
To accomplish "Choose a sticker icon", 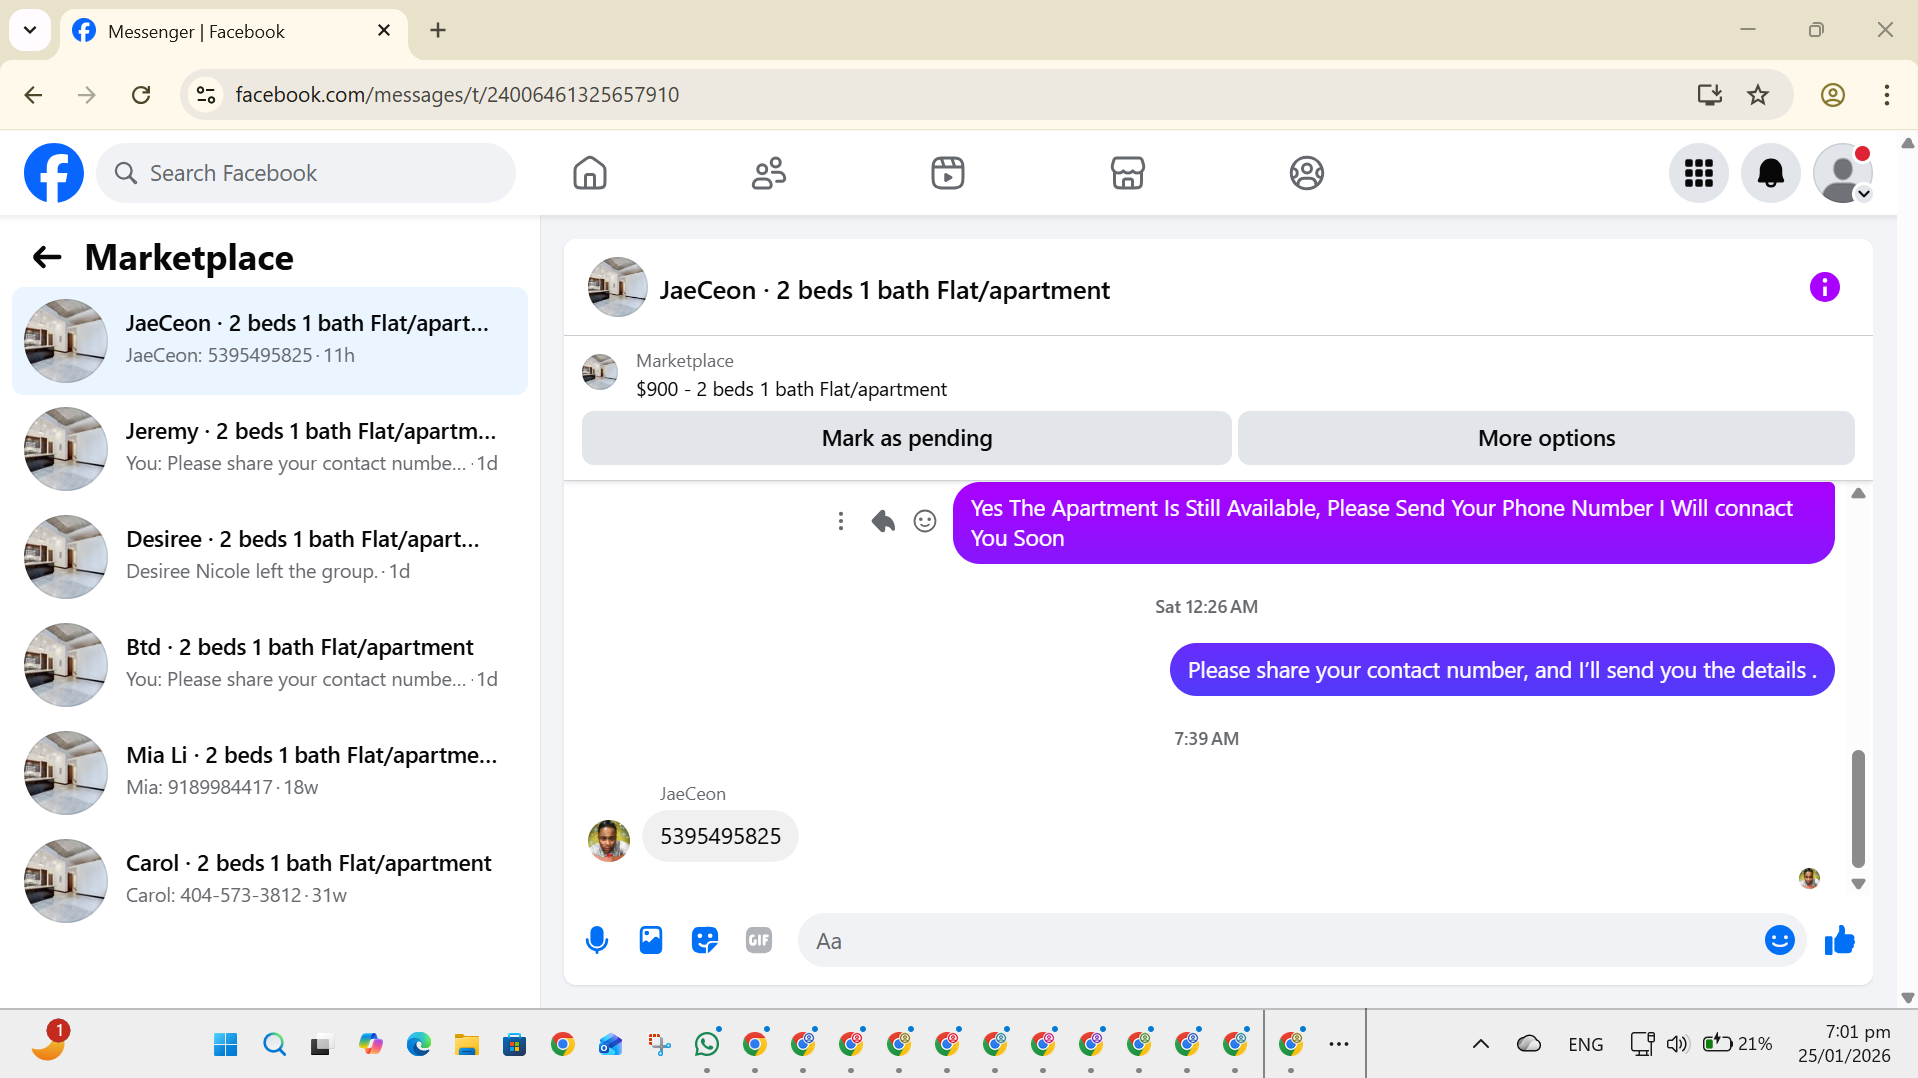I will pyautogui.click(x=705, y=940).
